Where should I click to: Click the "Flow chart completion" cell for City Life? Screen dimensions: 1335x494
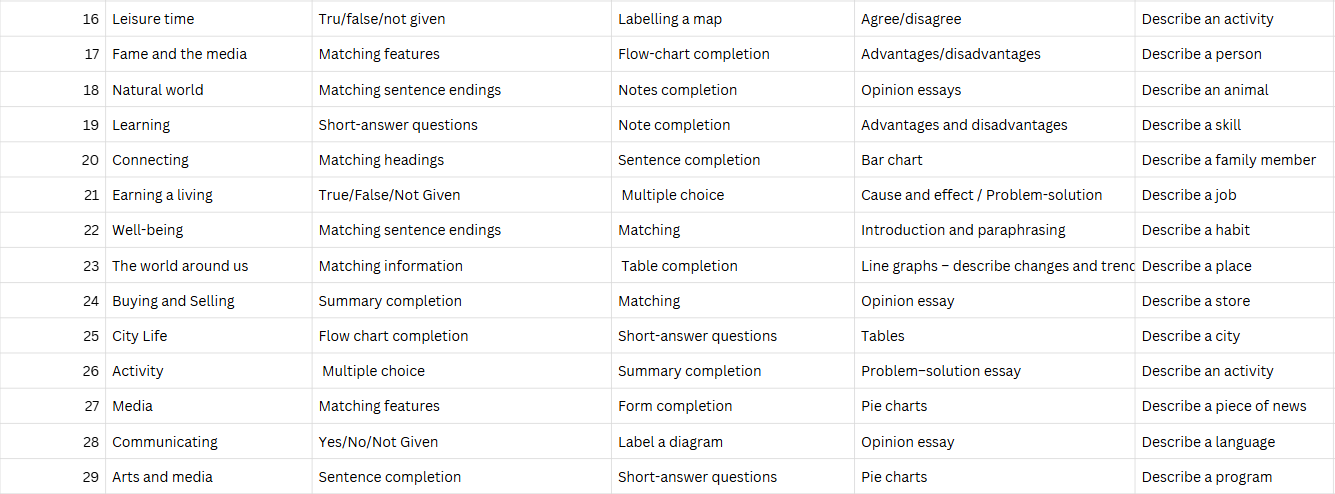tap(393, 336)
